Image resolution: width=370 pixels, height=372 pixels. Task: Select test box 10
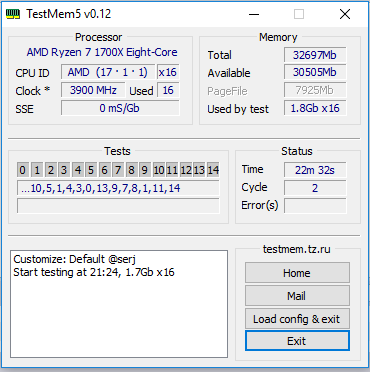click(x=159, y=170)
